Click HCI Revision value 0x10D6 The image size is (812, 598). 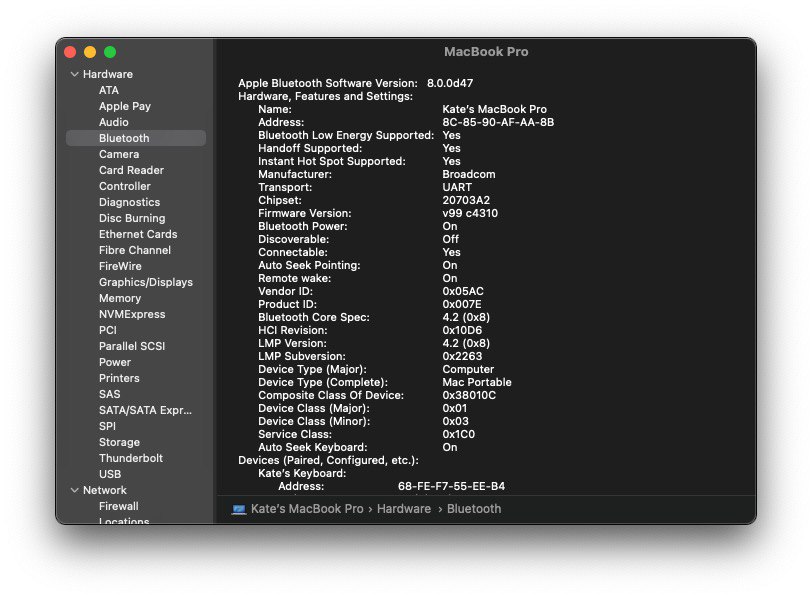click(x=462, y=330)
